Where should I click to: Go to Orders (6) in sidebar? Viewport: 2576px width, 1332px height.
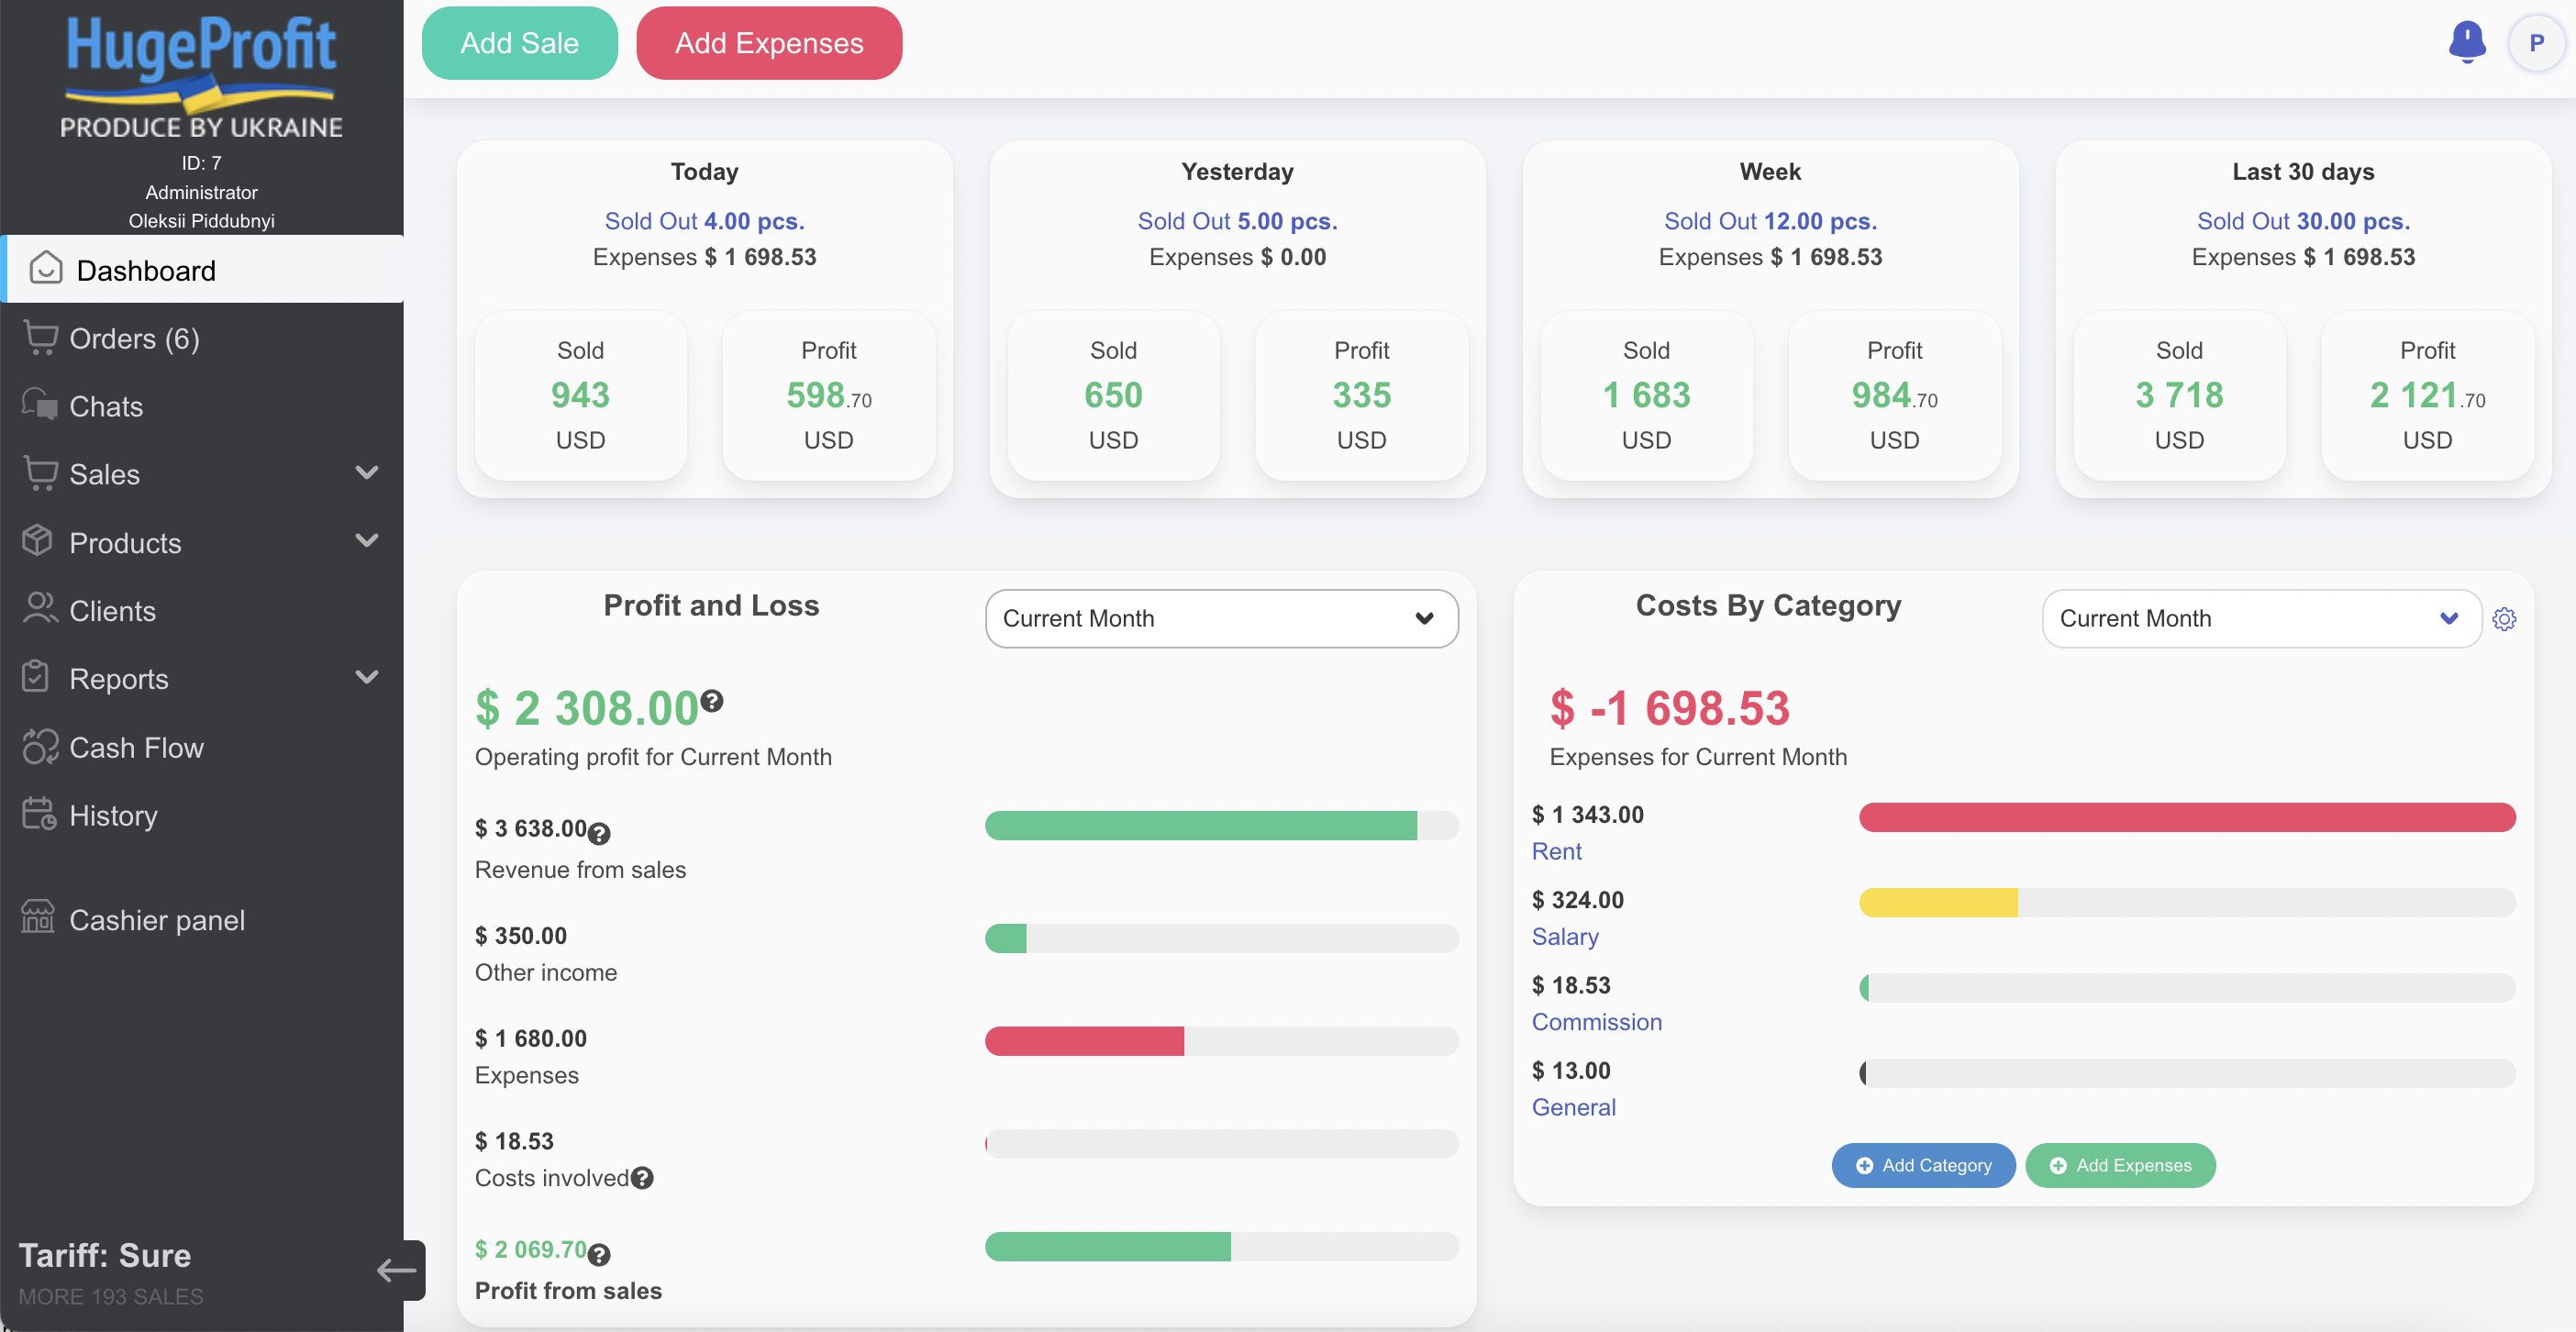point(134,338)
